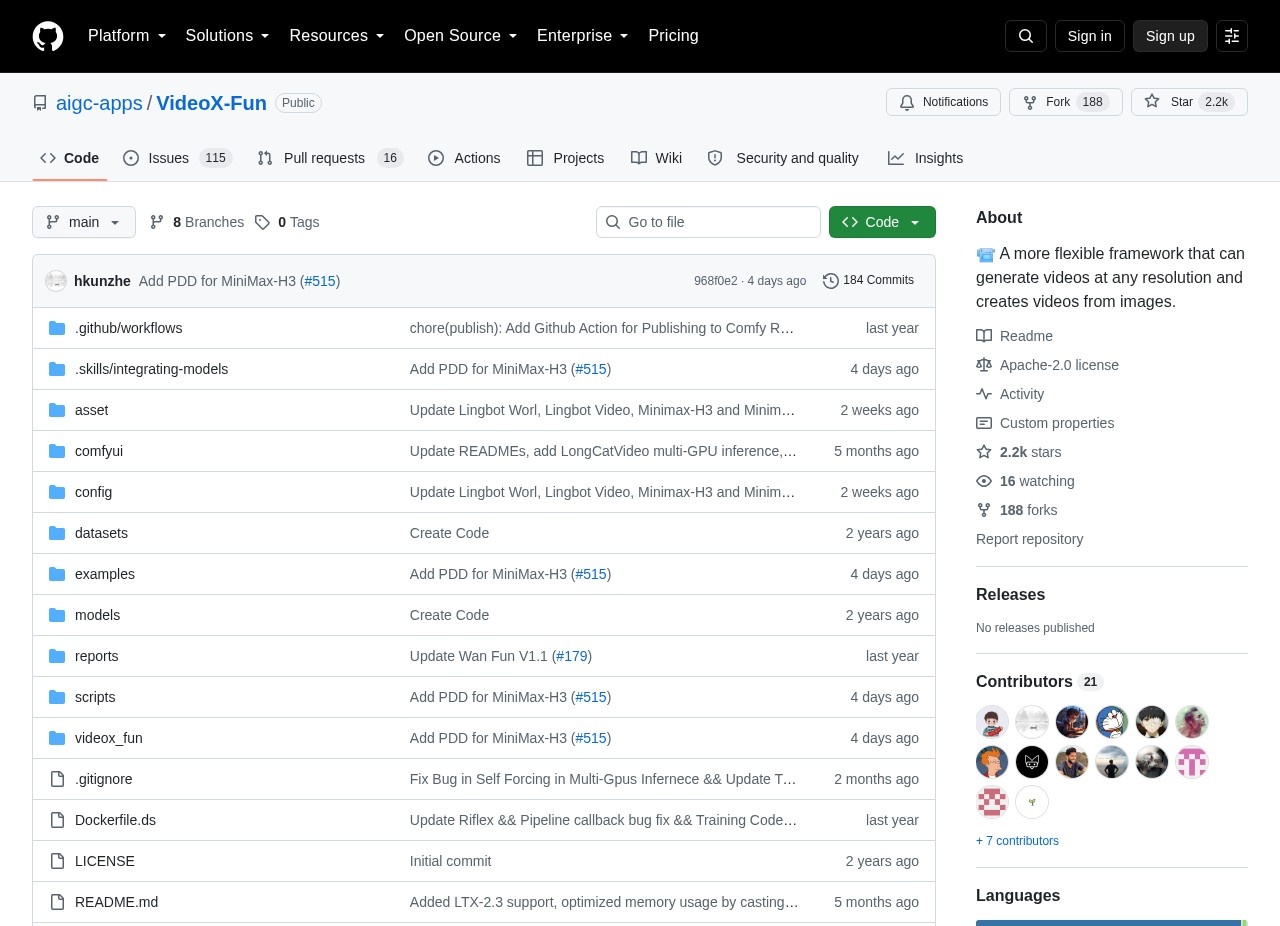
Task: Show the + 7 contributors link
Action: pos(1017,841)
